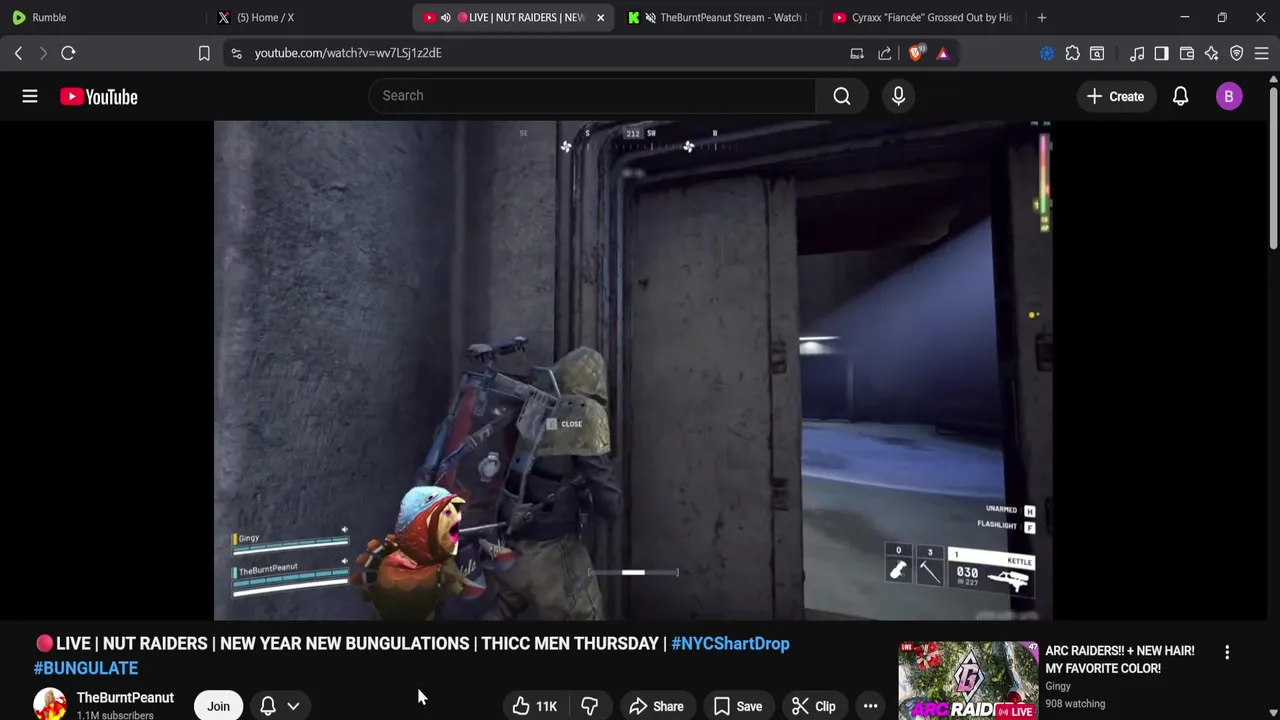
Task: Expand subscription notification dropdown arrow
Action: pos(293,706)
